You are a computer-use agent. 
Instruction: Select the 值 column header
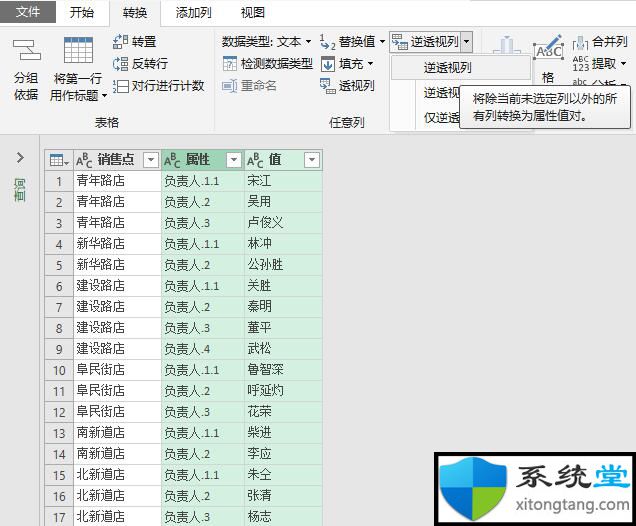pos(275,160)
